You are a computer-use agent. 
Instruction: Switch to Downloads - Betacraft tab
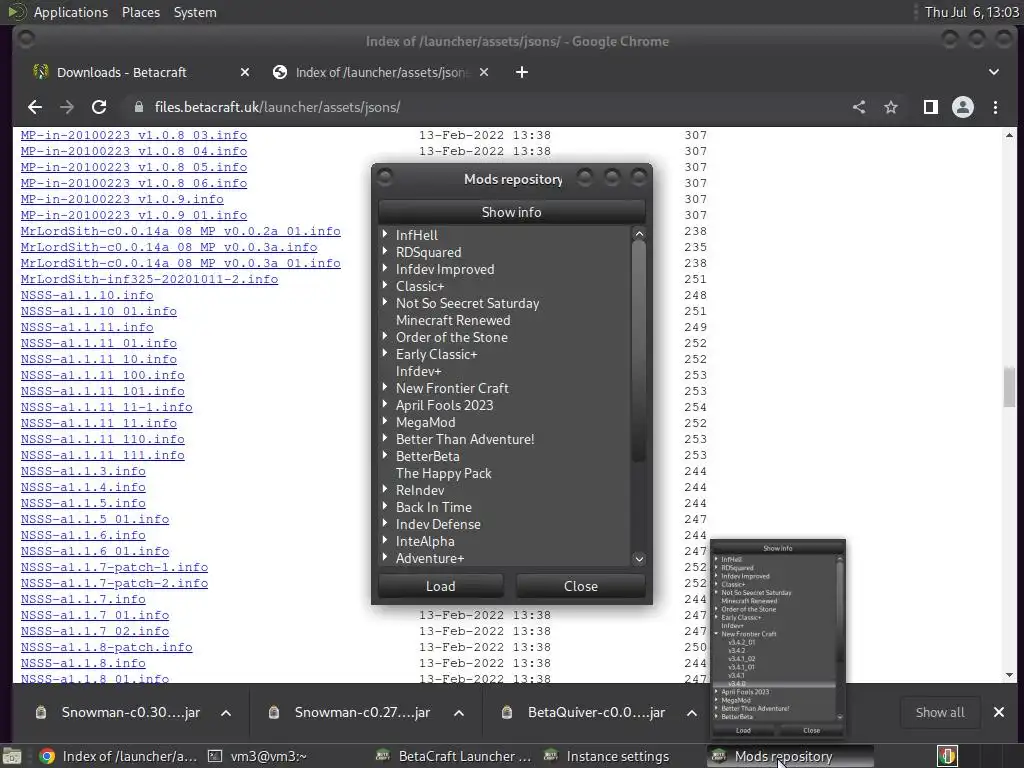121,72
